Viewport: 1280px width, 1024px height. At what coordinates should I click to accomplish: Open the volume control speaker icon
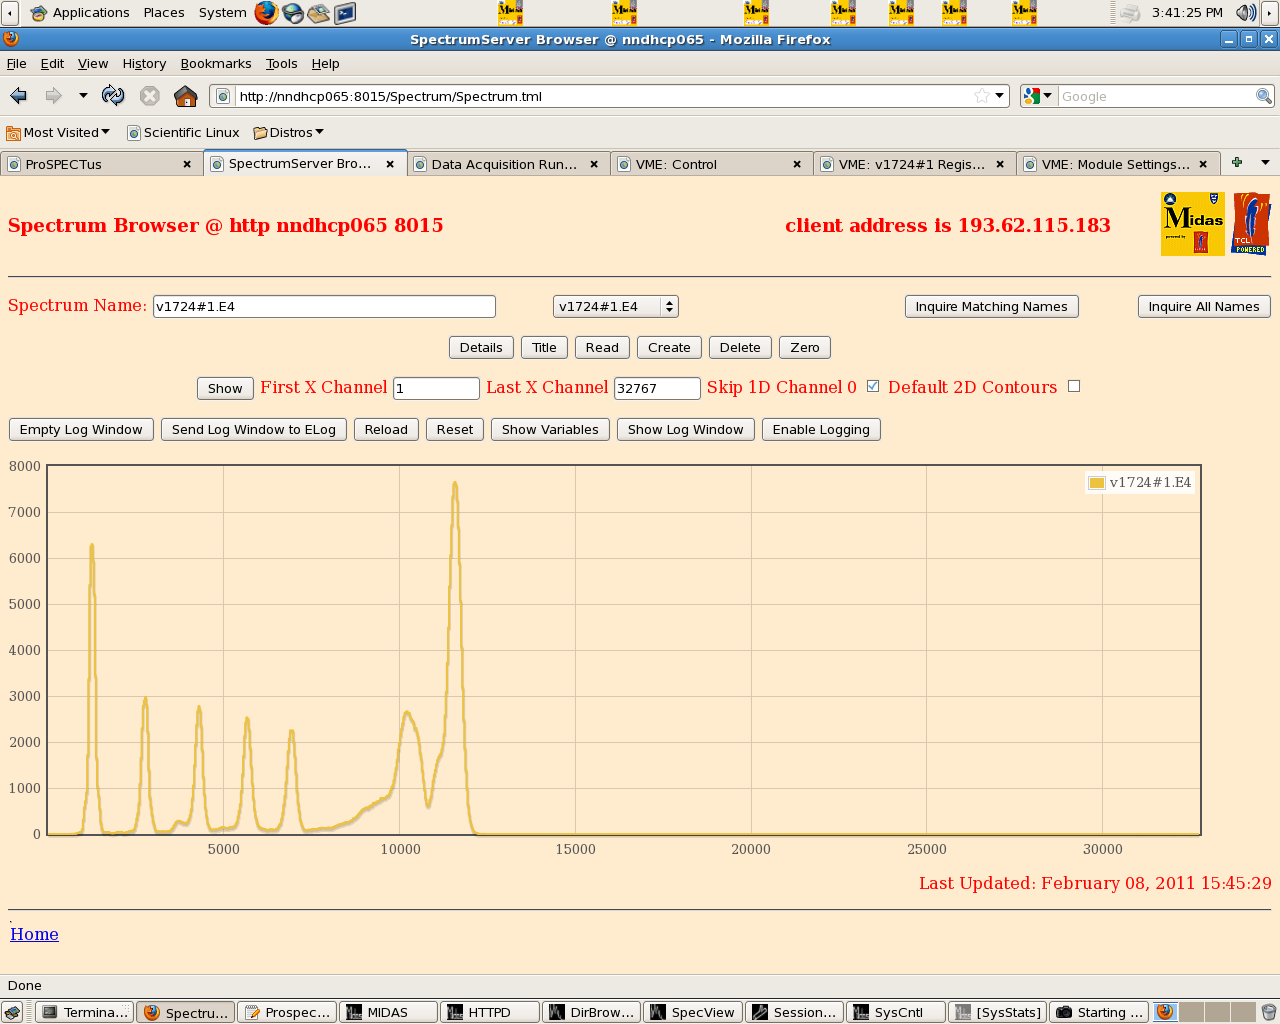click(x=1245, y=12)
